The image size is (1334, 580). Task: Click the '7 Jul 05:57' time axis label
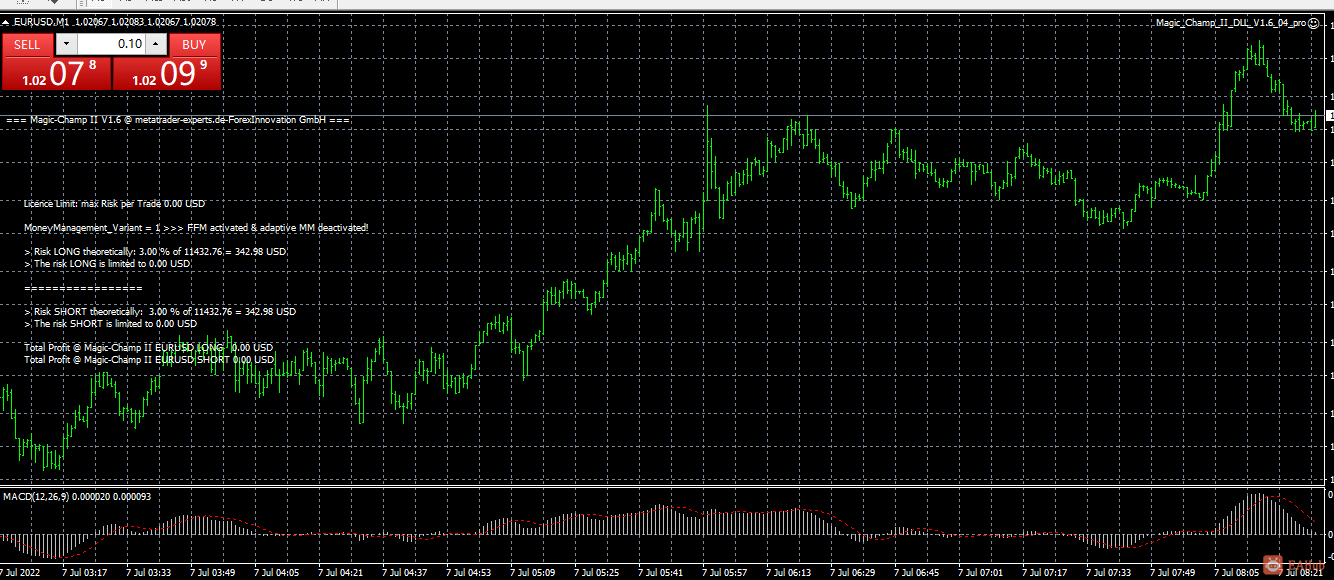point(725,573)
